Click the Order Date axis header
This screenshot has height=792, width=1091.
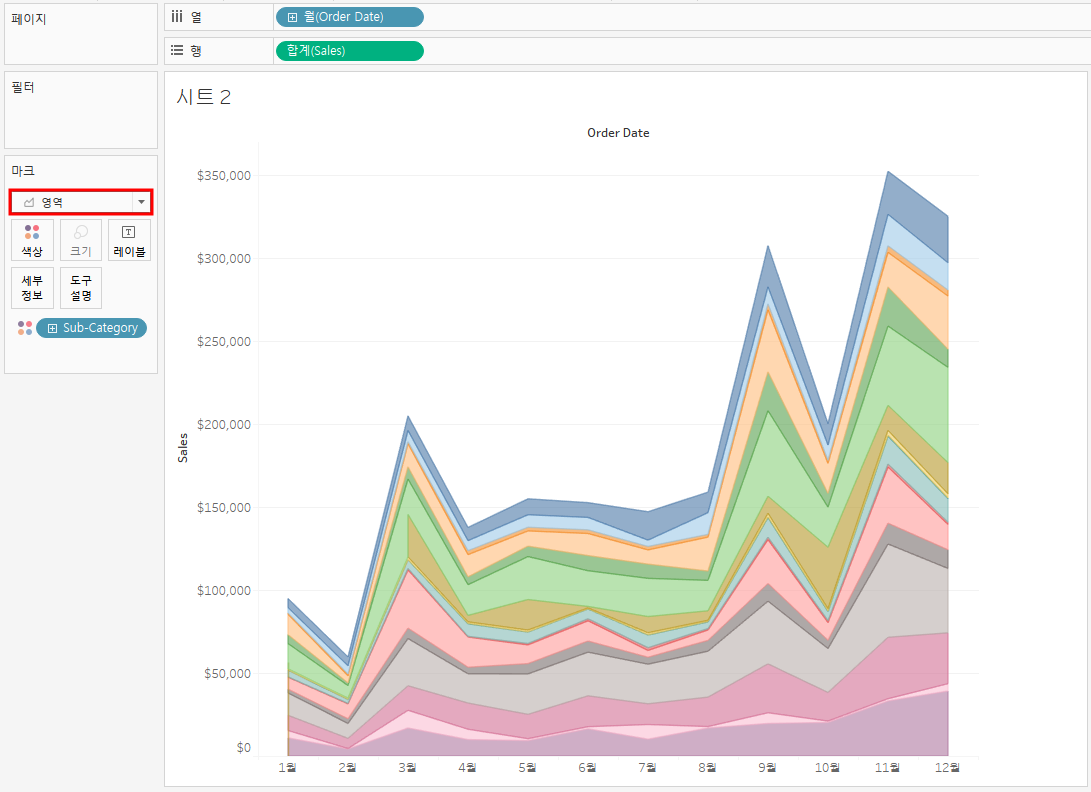tap(618, 132)
